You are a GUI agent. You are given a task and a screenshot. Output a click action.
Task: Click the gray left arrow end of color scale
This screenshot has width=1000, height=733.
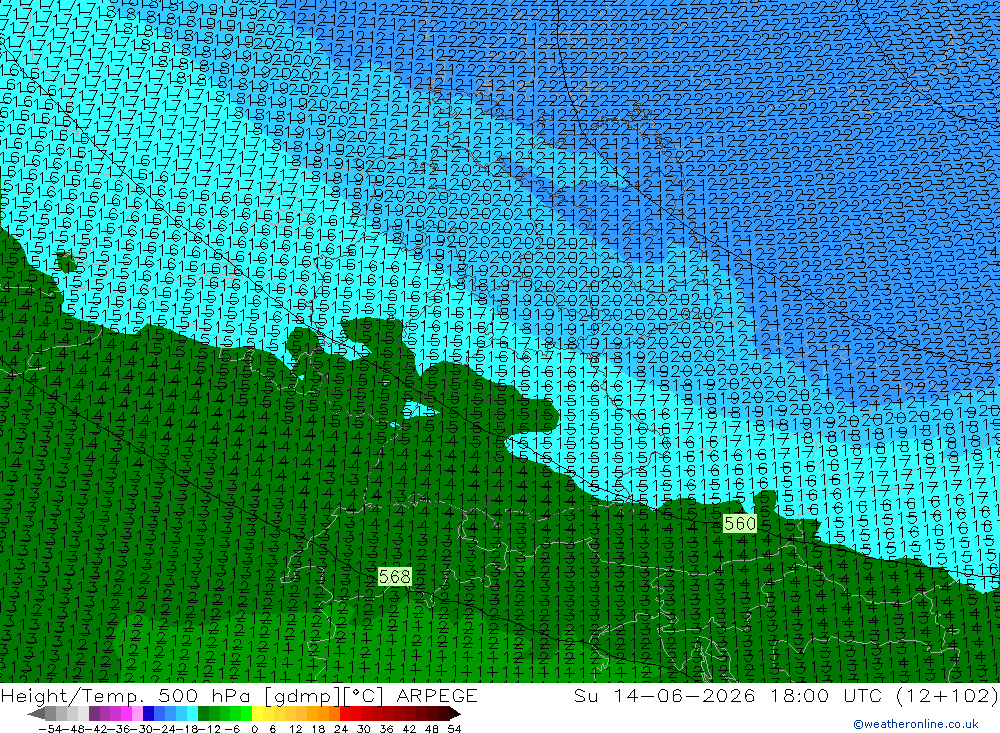tap(36, 713)
